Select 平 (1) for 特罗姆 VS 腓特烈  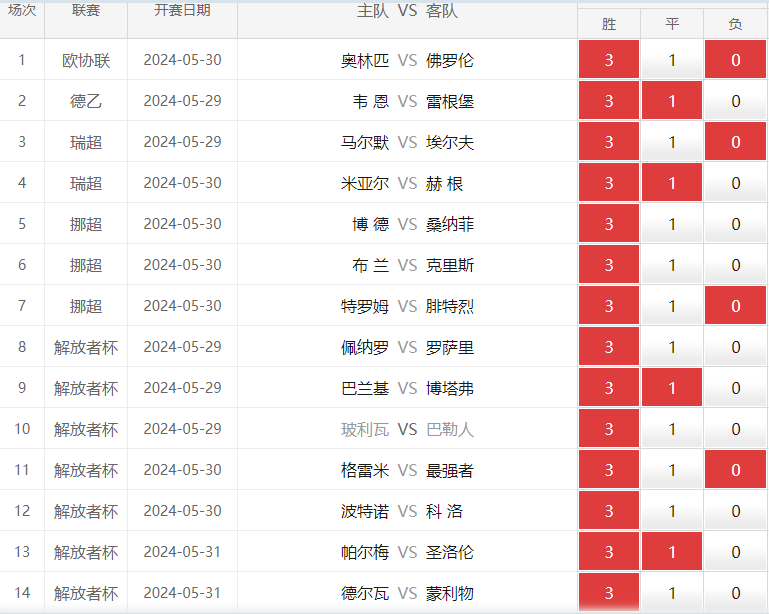coord(672,306)
